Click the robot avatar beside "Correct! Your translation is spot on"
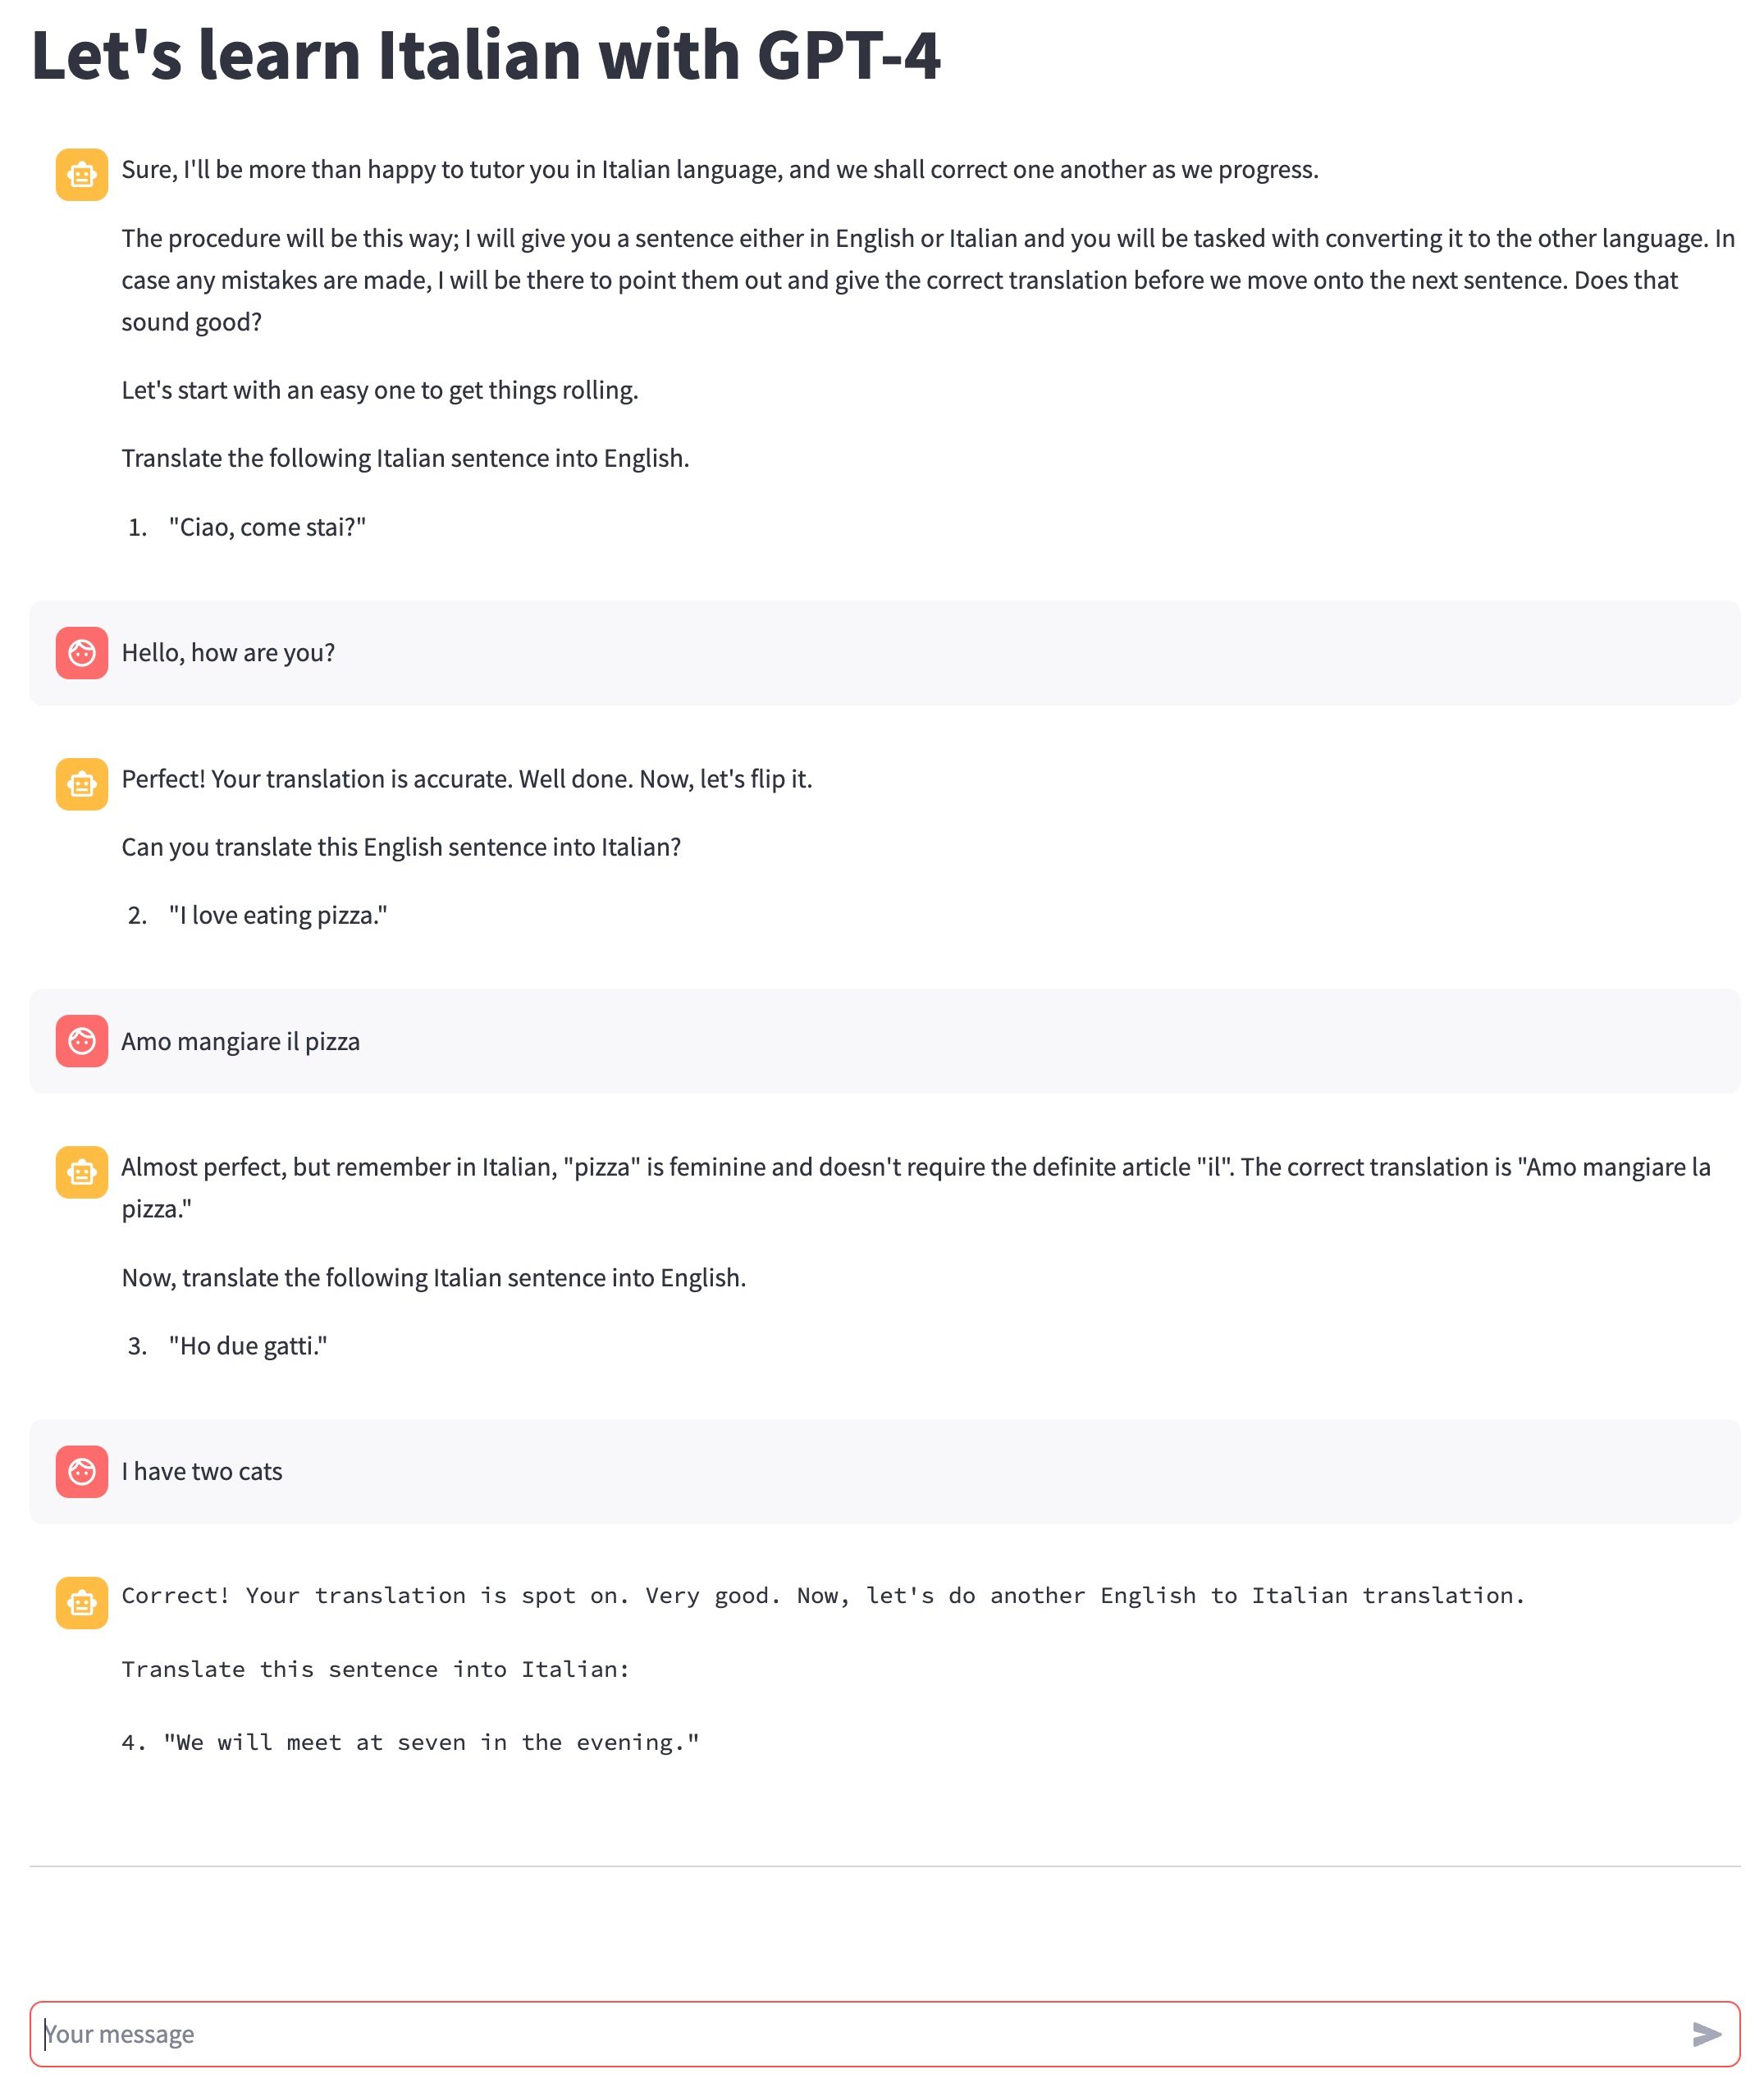 82,1603
